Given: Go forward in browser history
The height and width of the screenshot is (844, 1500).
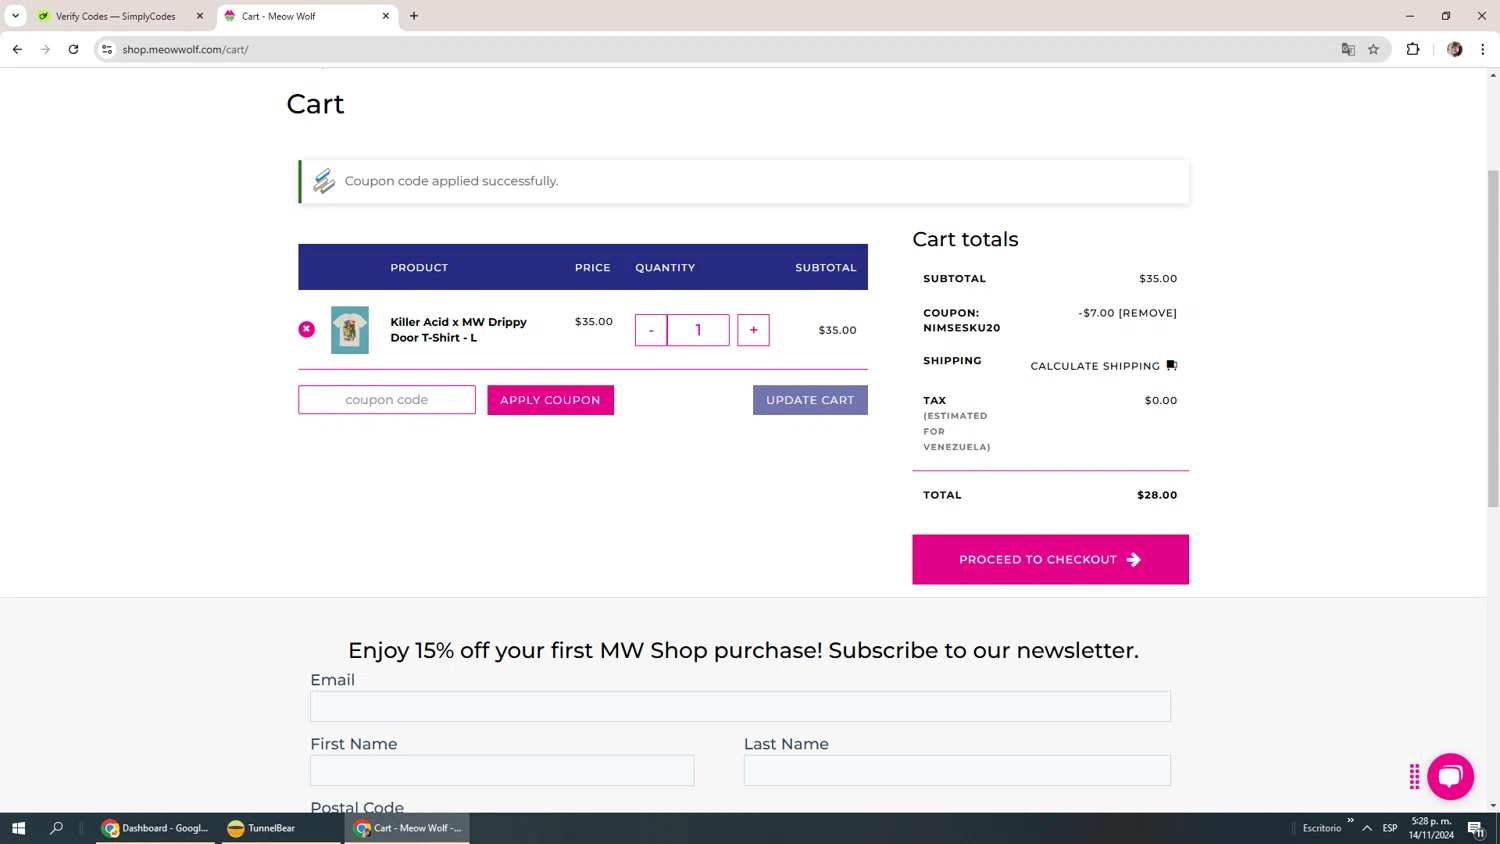Looking at the screenshot, I should pos(45,49).
